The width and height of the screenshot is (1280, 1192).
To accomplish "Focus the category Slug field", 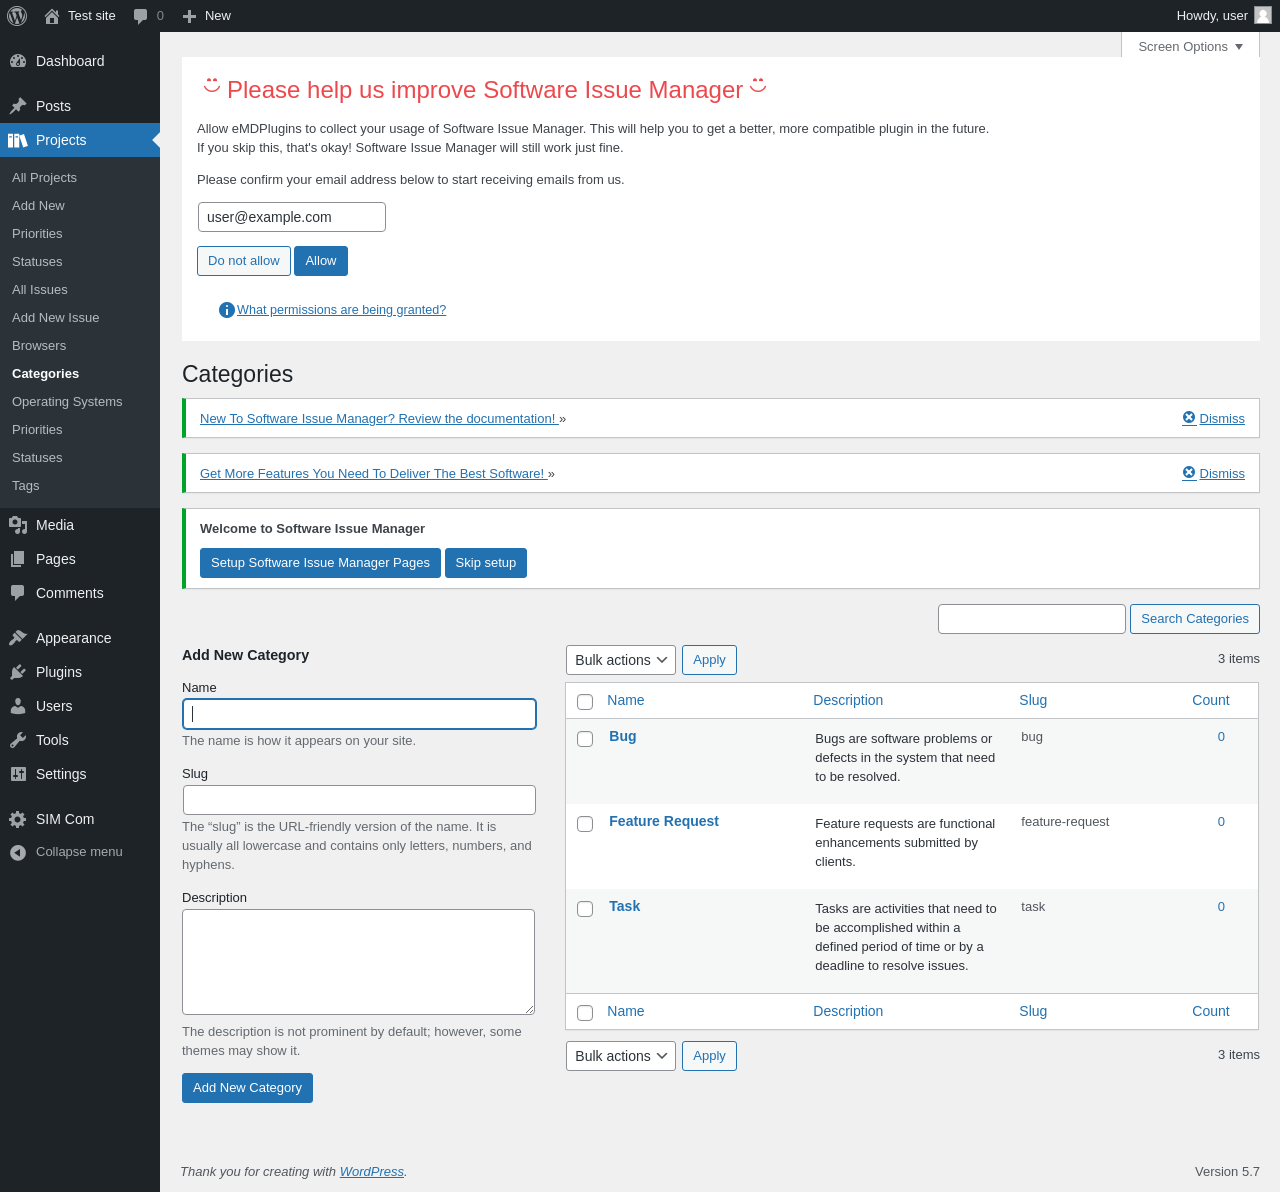I will [359, 800].
